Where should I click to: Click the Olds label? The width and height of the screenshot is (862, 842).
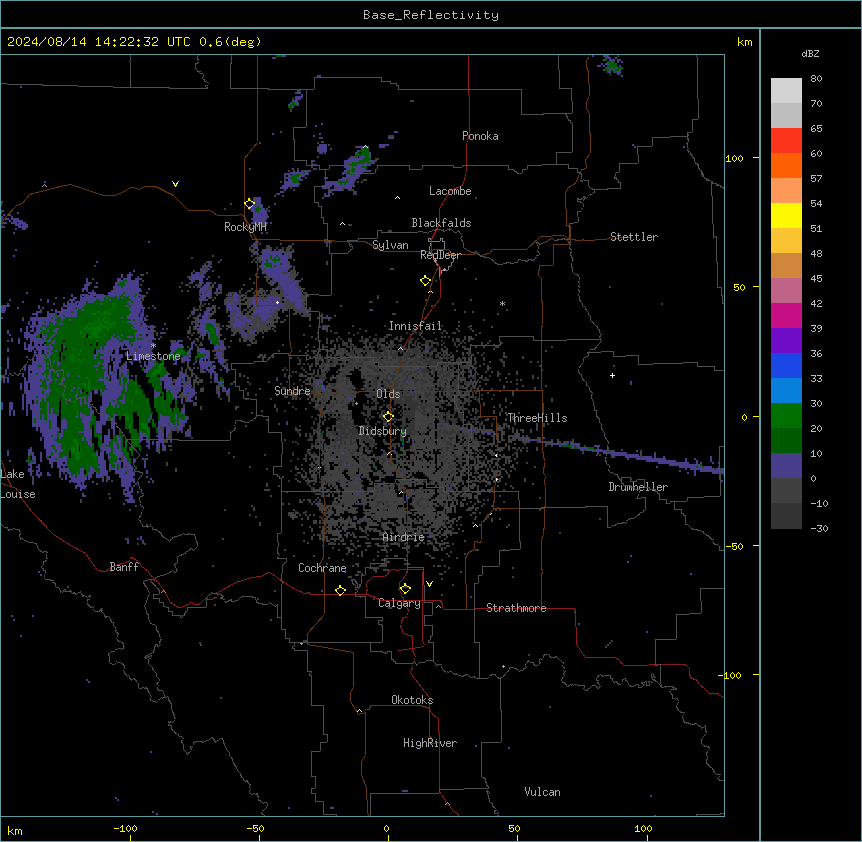coord(388,394)
